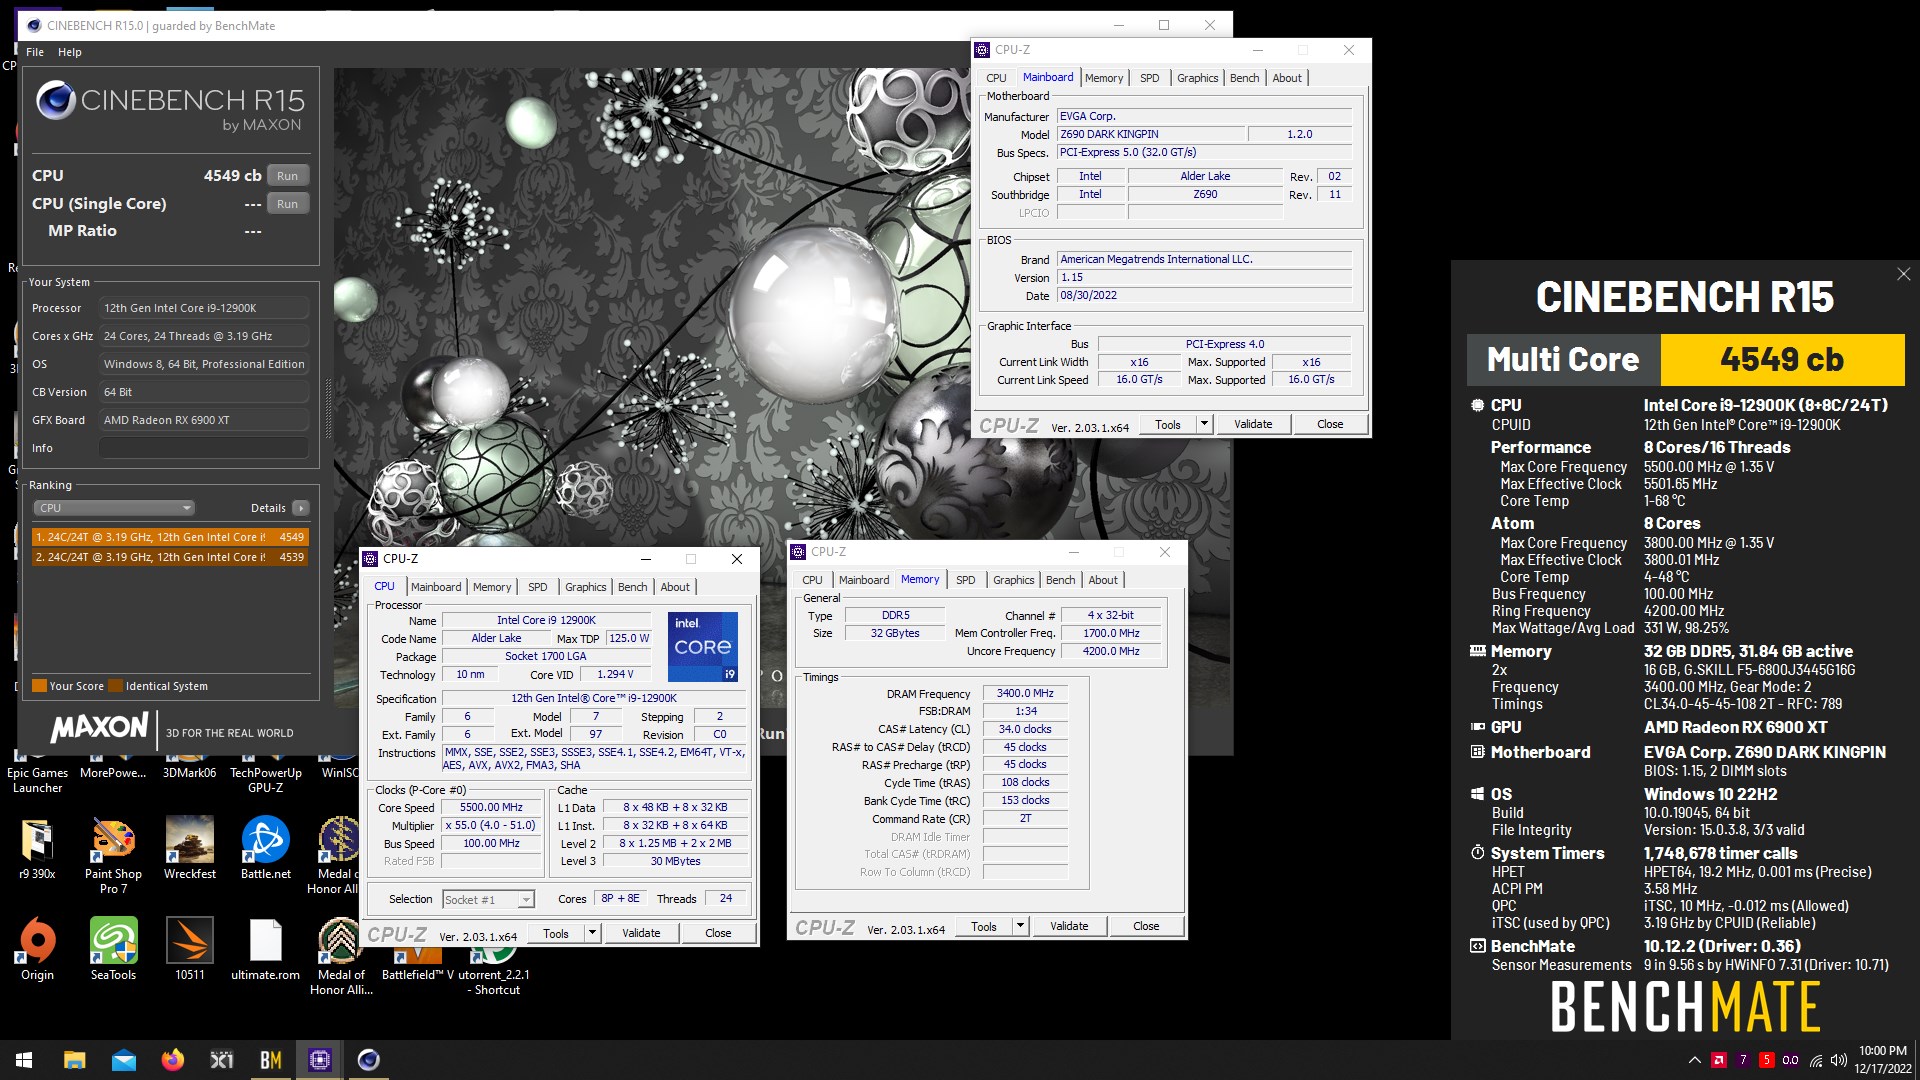Select ranking entry scoring 4539

click(170, 557)
